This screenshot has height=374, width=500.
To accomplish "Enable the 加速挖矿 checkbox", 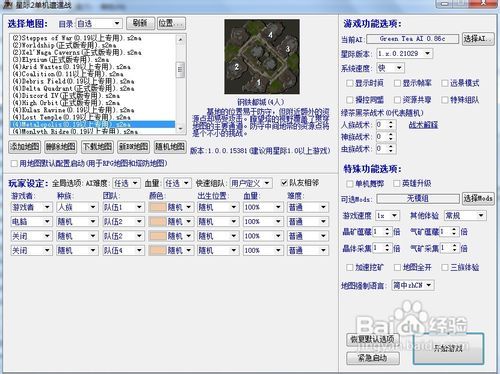I will click(350, 267).
